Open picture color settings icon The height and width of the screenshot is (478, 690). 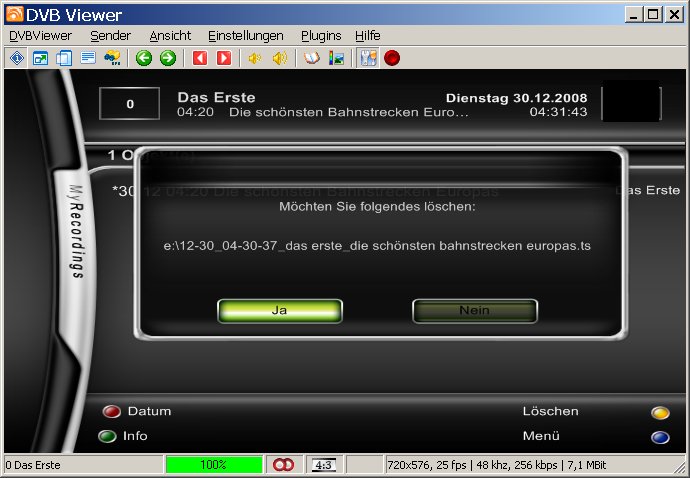336,58
